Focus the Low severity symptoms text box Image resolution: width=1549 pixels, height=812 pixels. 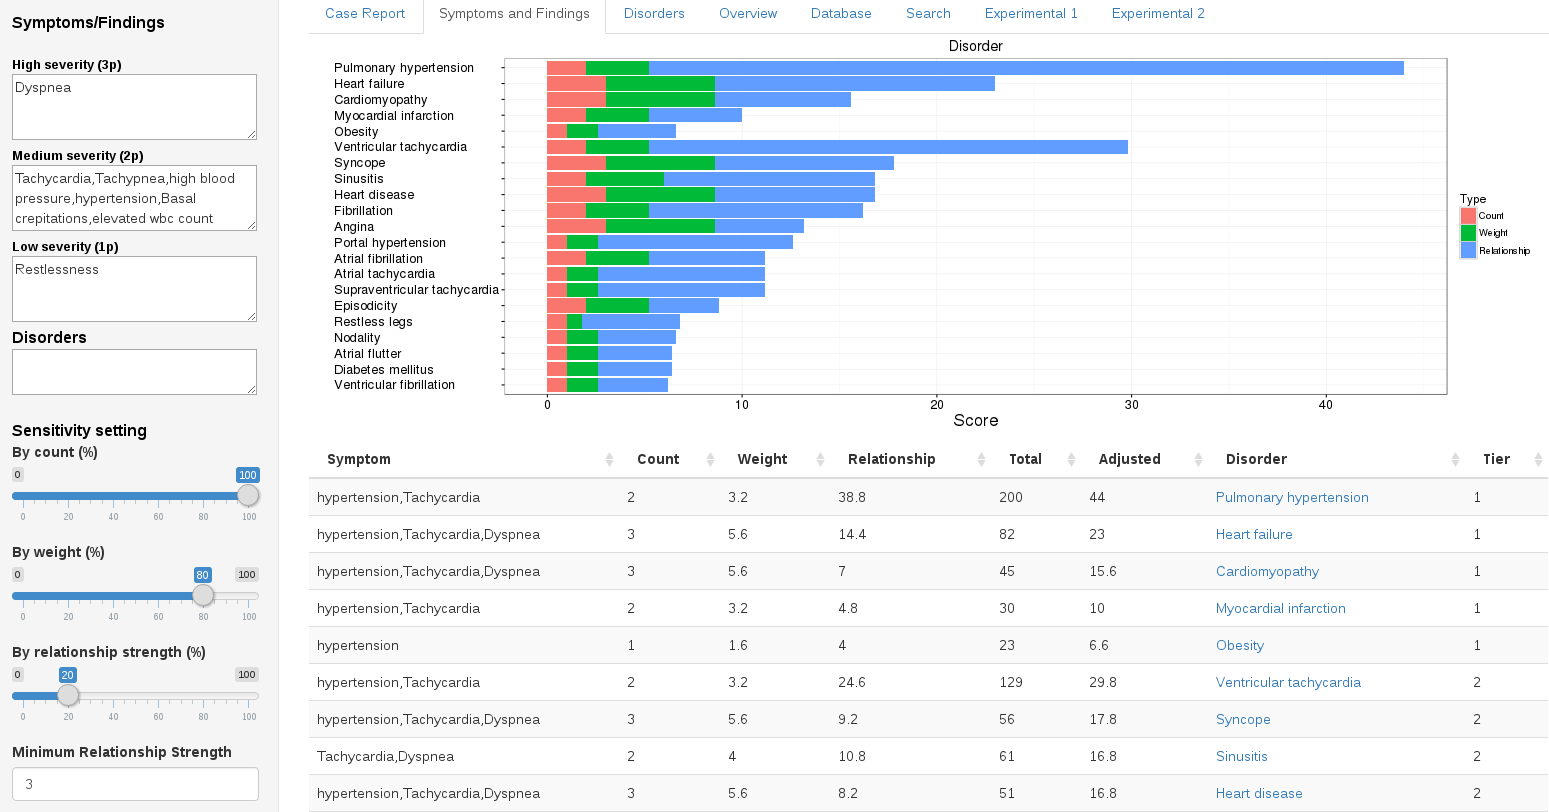(134, 289)
